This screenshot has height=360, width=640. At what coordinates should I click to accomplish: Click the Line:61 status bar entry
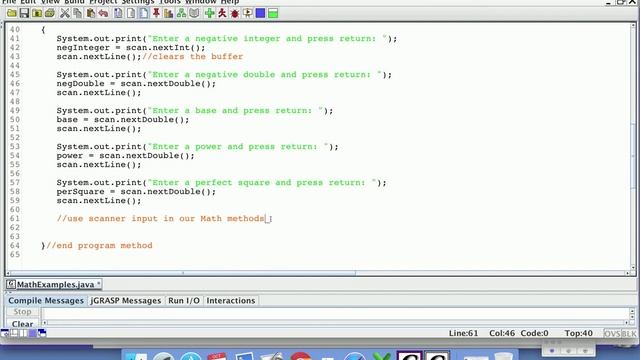463,333
